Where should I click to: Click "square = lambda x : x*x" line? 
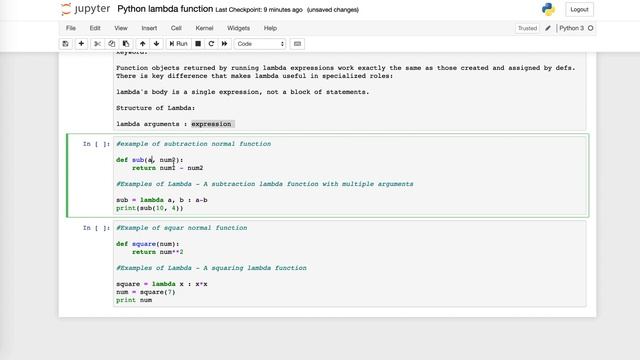pos(162,284)
